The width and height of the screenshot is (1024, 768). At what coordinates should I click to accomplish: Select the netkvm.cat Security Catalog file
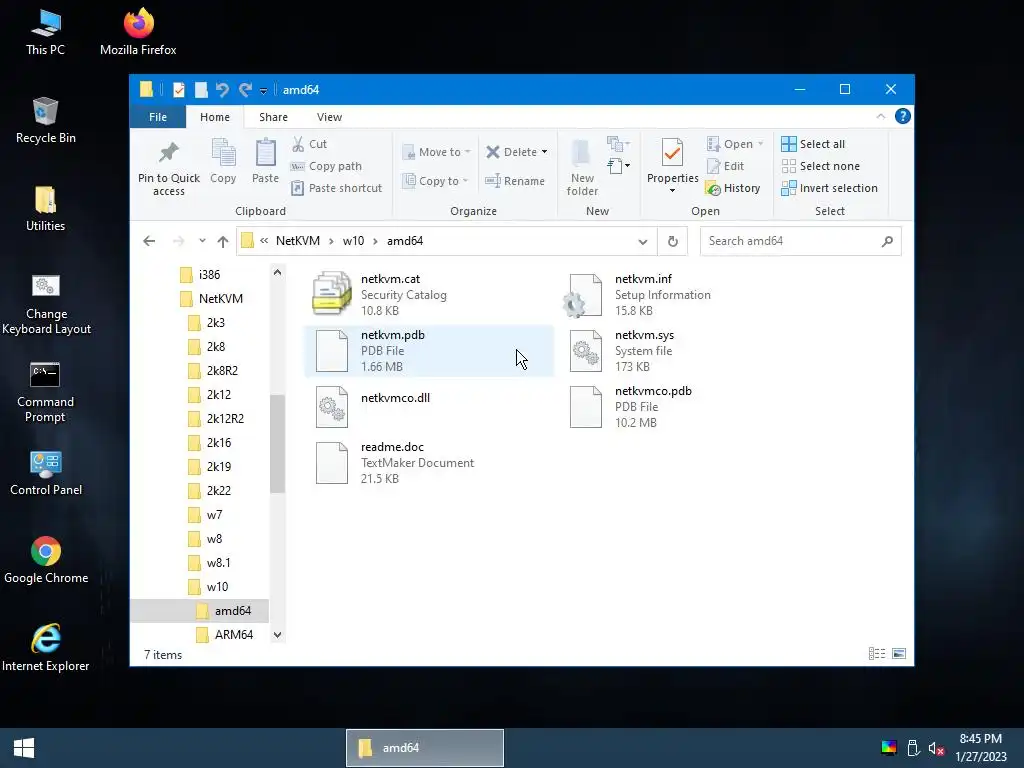pos(428,295)
